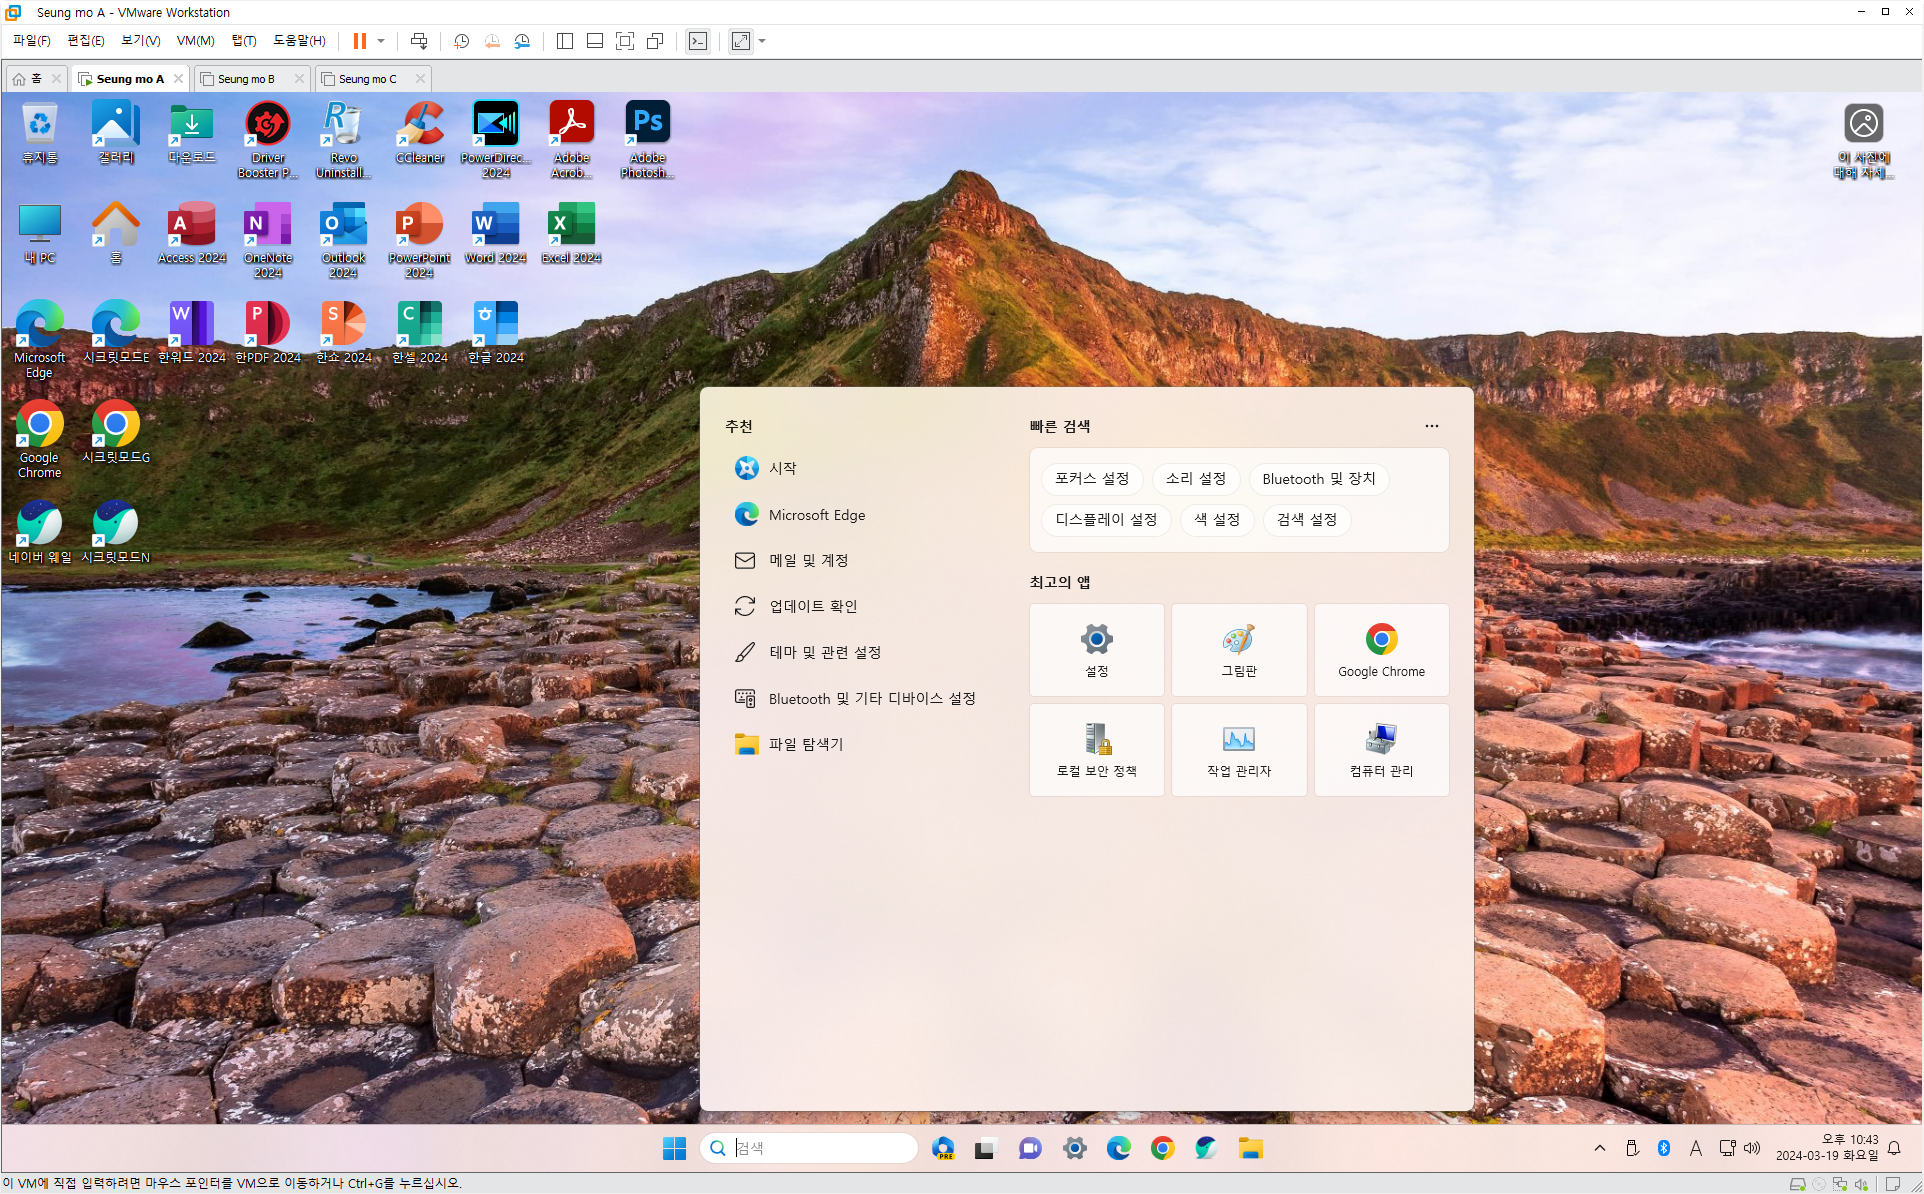
Task: Click the stretch guest display icon
Action: pyautogui.click(x=741, y=41)
